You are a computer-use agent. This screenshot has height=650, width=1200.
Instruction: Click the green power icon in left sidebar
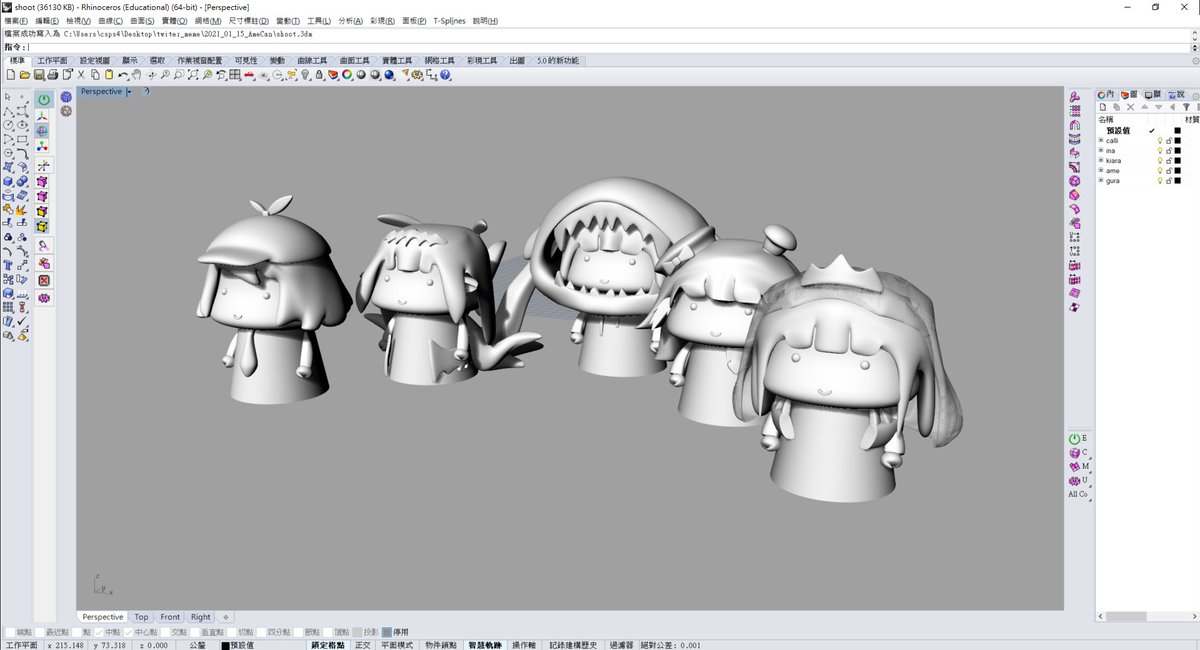pyautogui.click(x=44, y=99)
